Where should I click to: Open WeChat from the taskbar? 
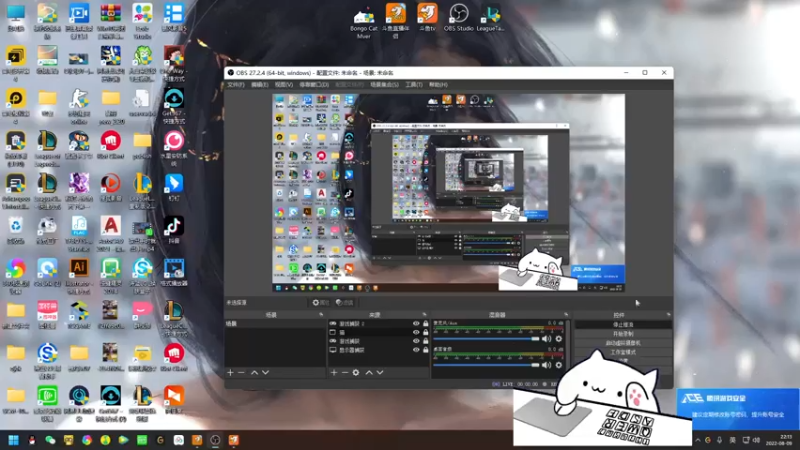(x=50, y=440)
